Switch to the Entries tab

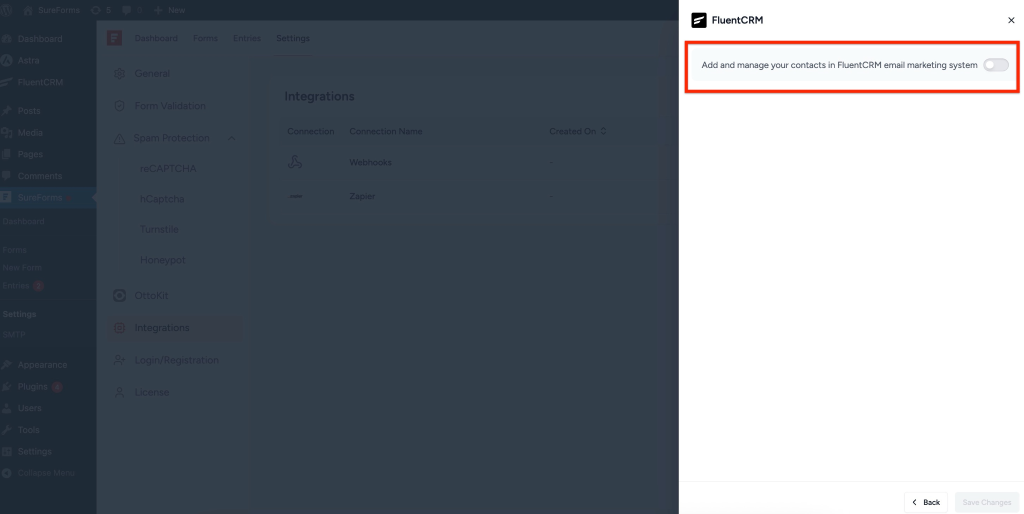point(247,39)
